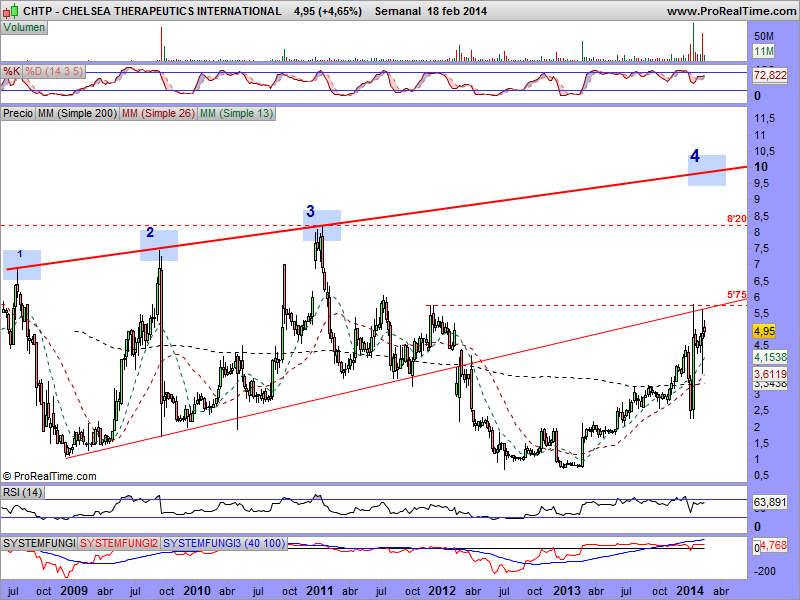The width and height of the screenshot is (800, 600).
Task: Click the MM (Simple 200) moving average label
Action: point(77,113)
